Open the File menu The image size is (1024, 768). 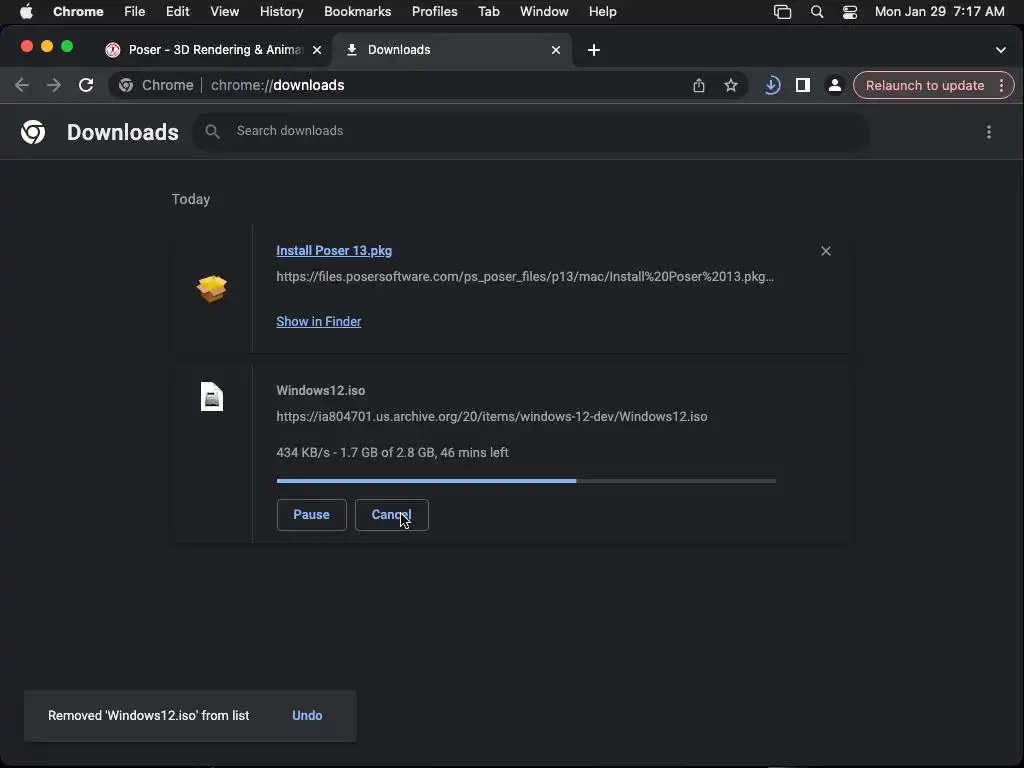[x=135, y=12]
